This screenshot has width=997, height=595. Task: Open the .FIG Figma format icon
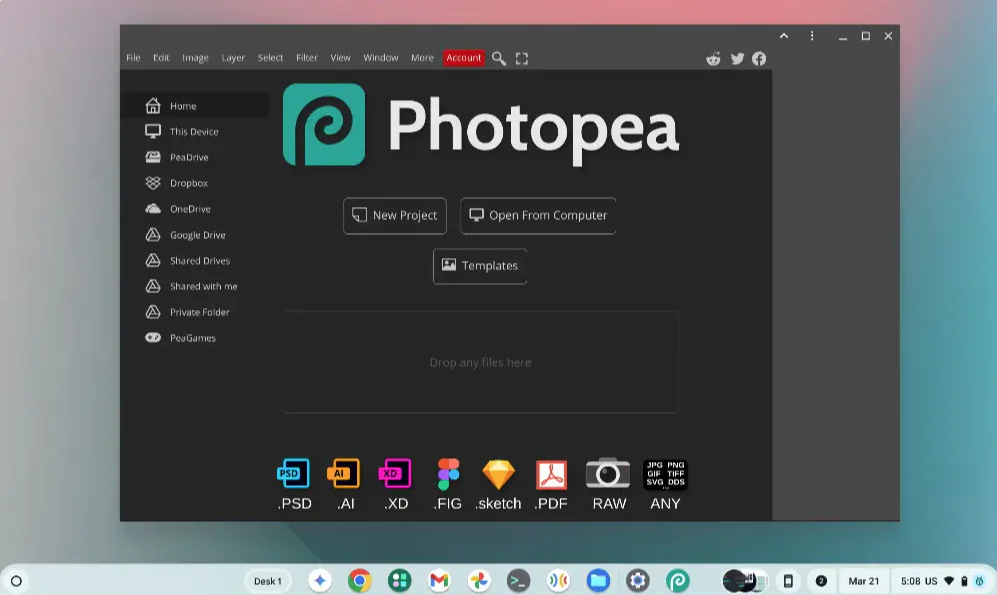447,474
